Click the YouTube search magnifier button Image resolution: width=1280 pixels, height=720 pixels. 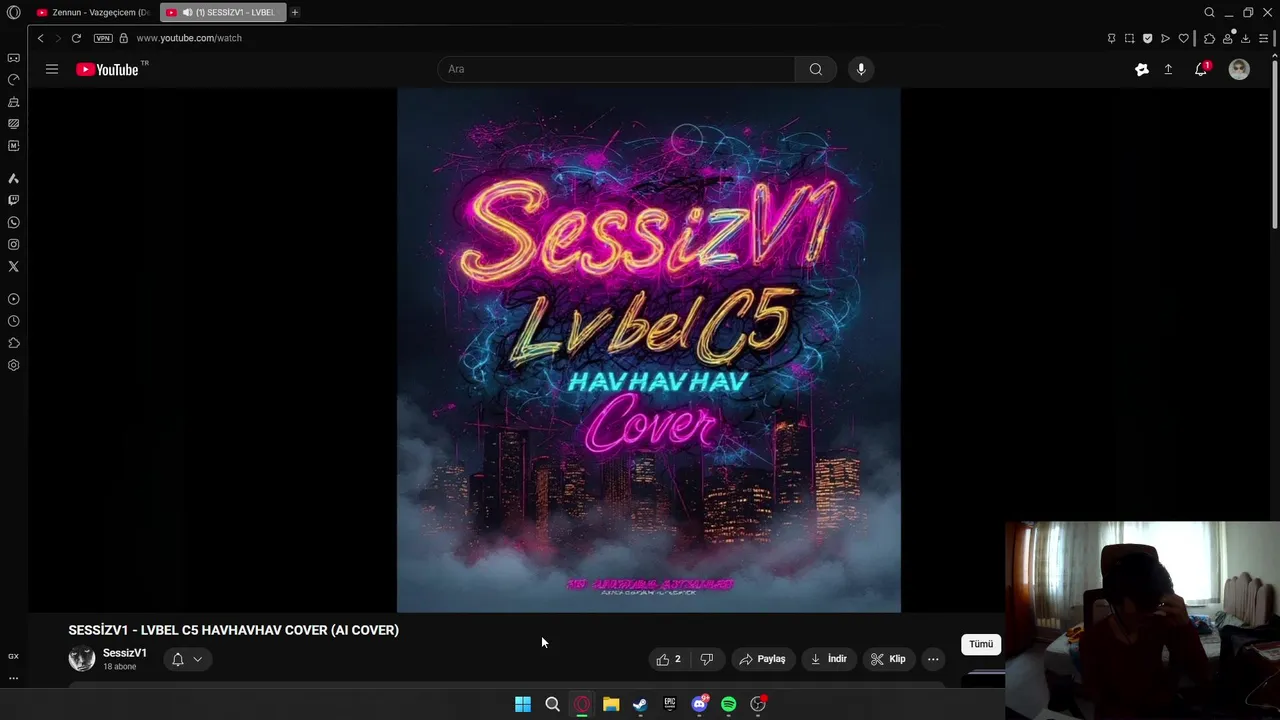[816, 69]
